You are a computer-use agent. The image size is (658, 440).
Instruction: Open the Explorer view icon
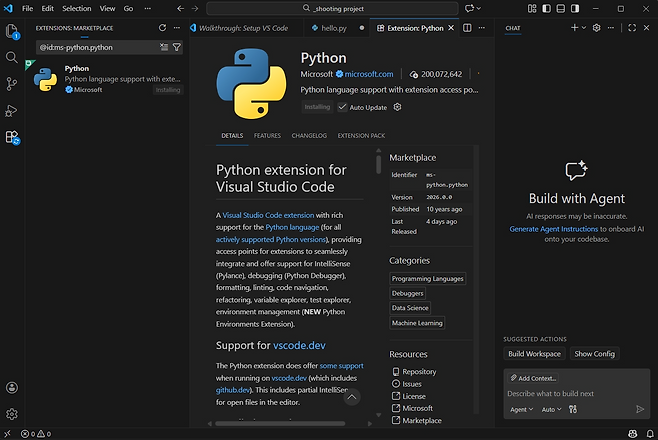pos(12,31)
